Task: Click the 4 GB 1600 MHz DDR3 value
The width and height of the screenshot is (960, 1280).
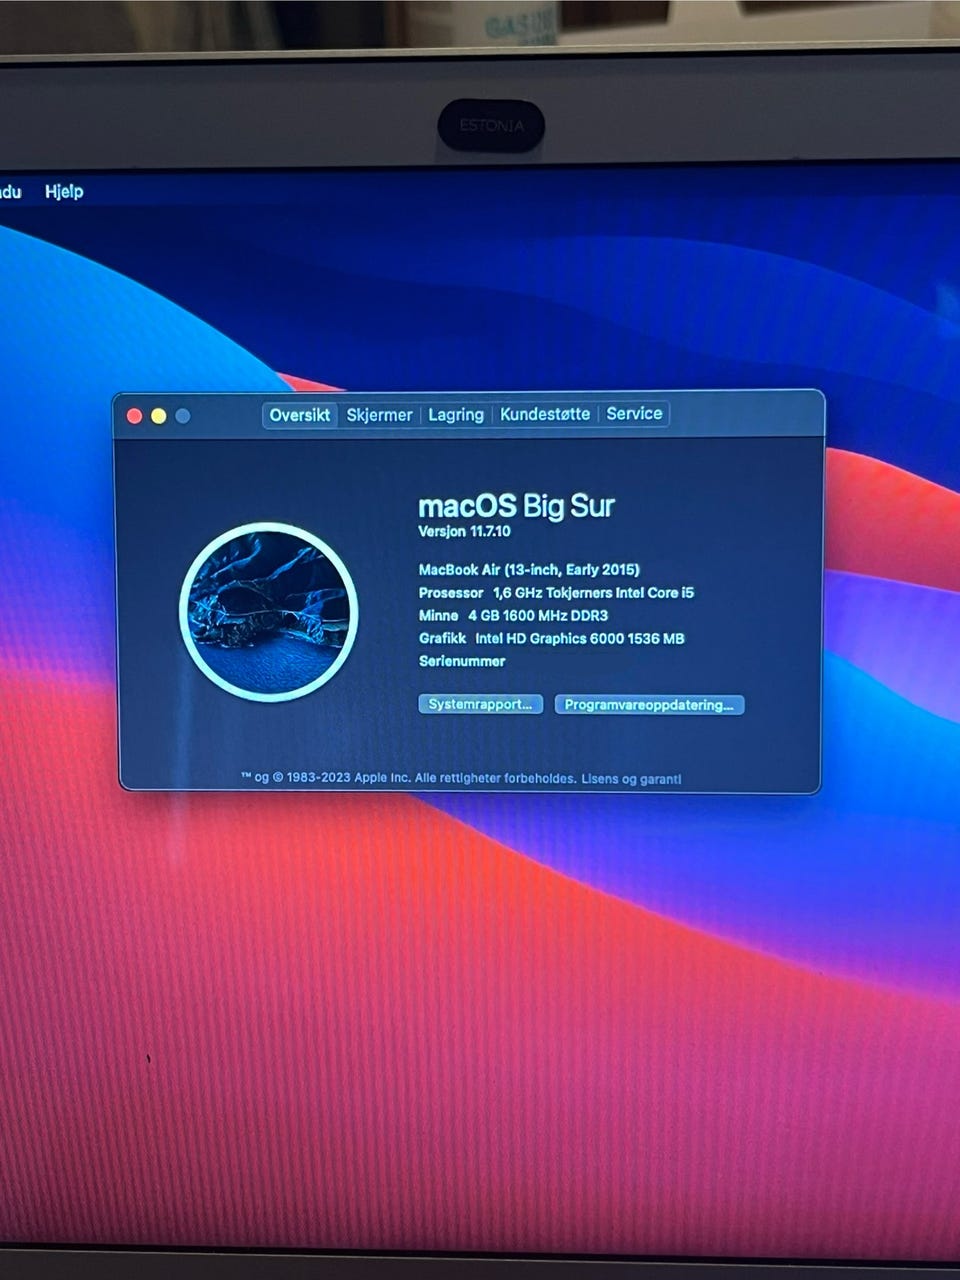Action: pyautogui.click(x=538, y=616)
